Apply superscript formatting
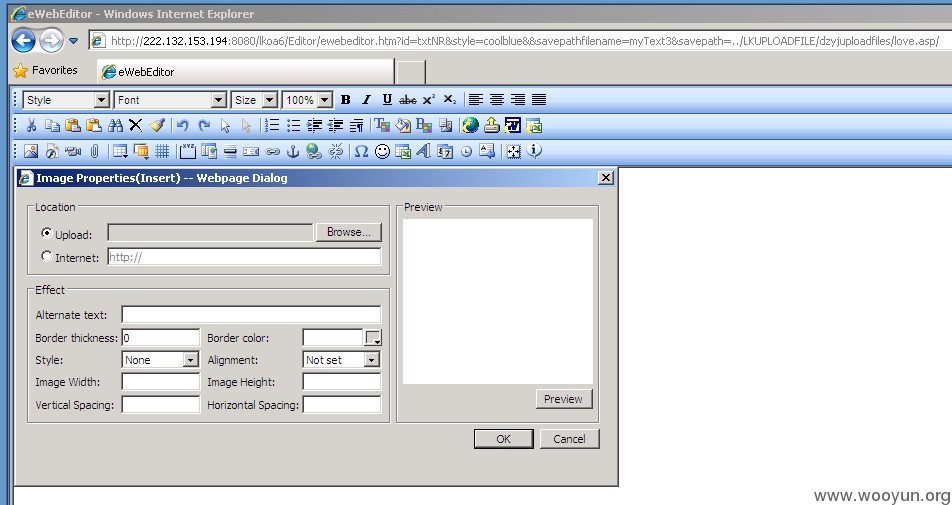Viewport: 952px width, 505px height. (429, 100)
